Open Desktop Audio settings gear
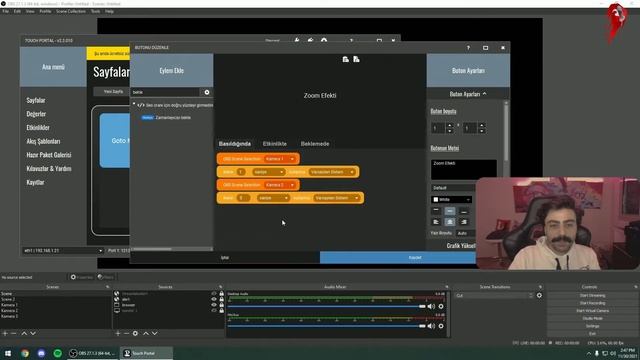The image size is (640, 360). (441, 306)
